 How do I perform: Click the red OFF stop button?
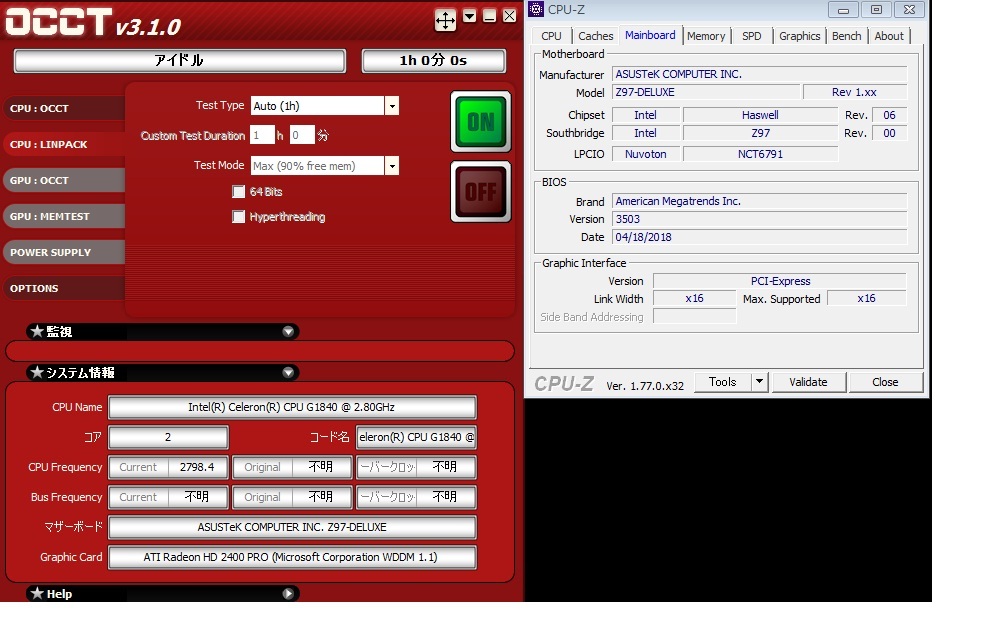pyautogui.click(x=481, y=191)
